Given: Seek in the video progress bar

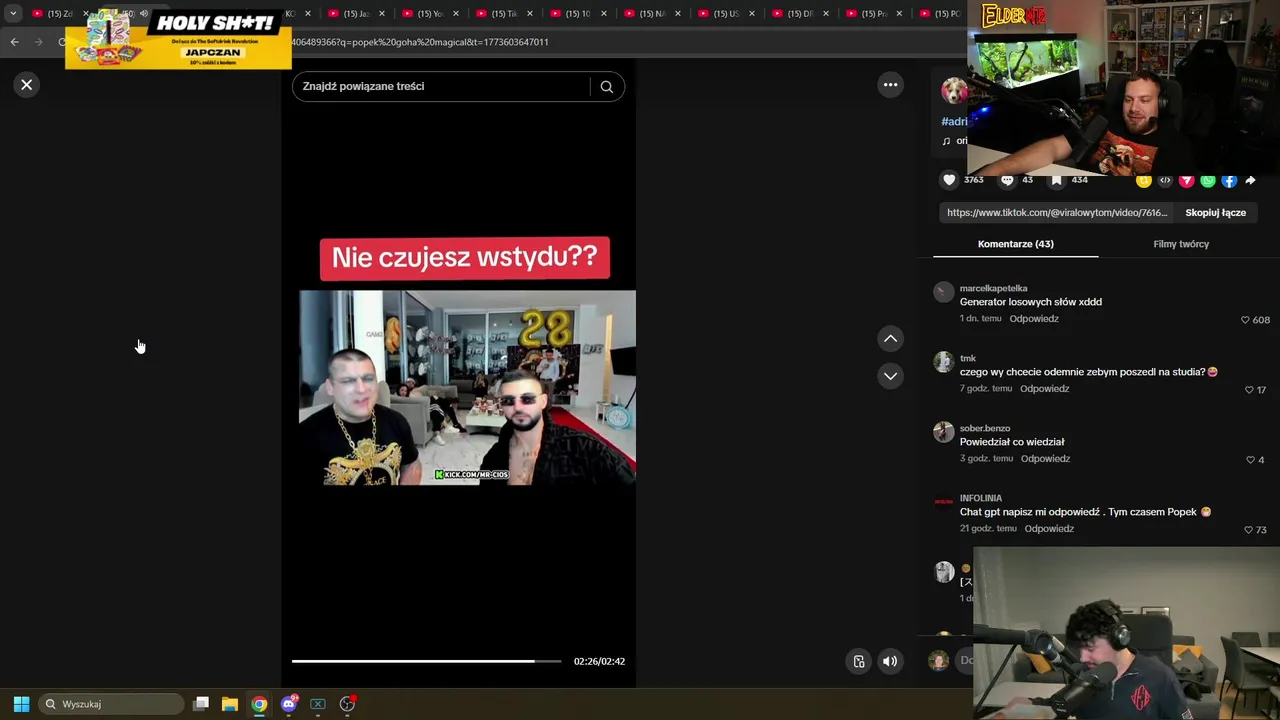Looking at the screenshot, I should [426, 661].
